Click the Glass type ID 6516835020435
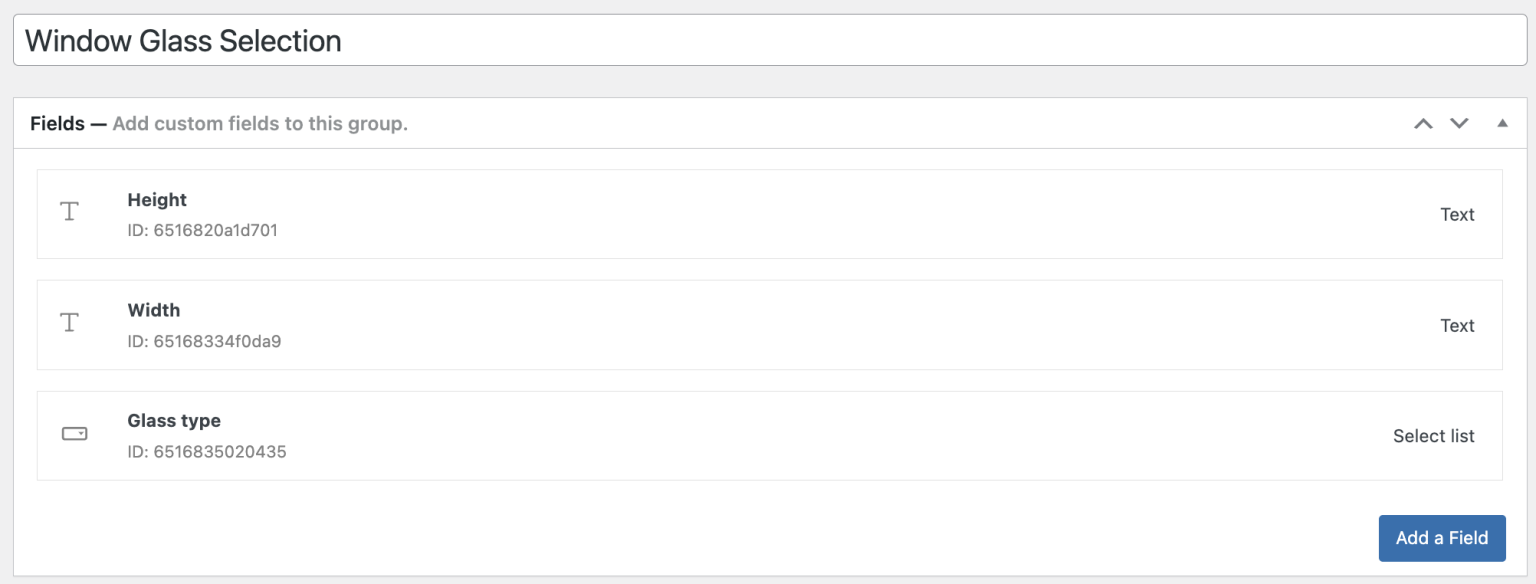This screenshot has width=1536, height=584. click(x=207, y=452)
